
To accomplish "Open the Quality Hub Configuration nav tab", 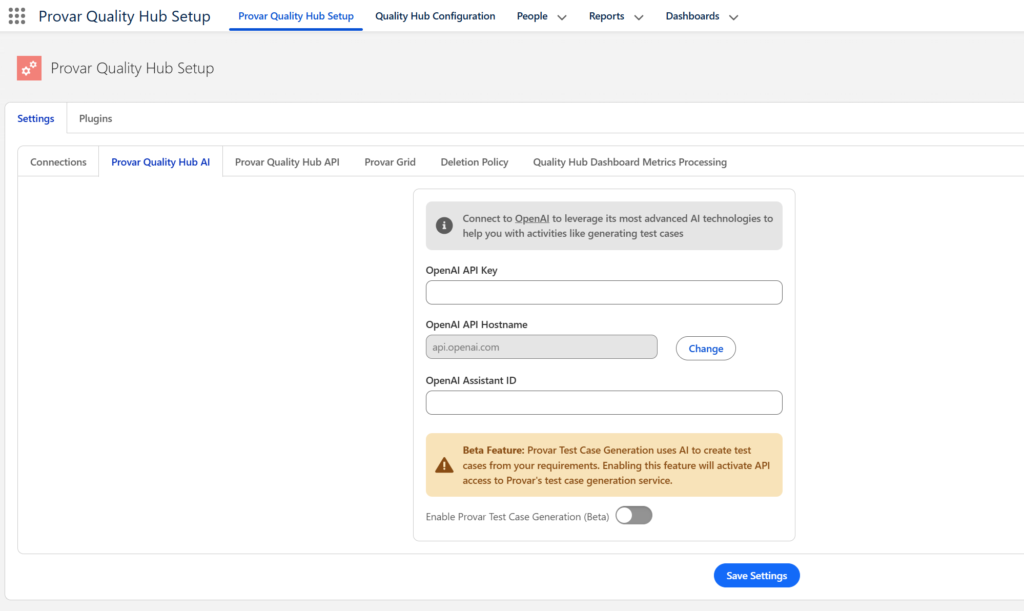I will pos(435,16).
